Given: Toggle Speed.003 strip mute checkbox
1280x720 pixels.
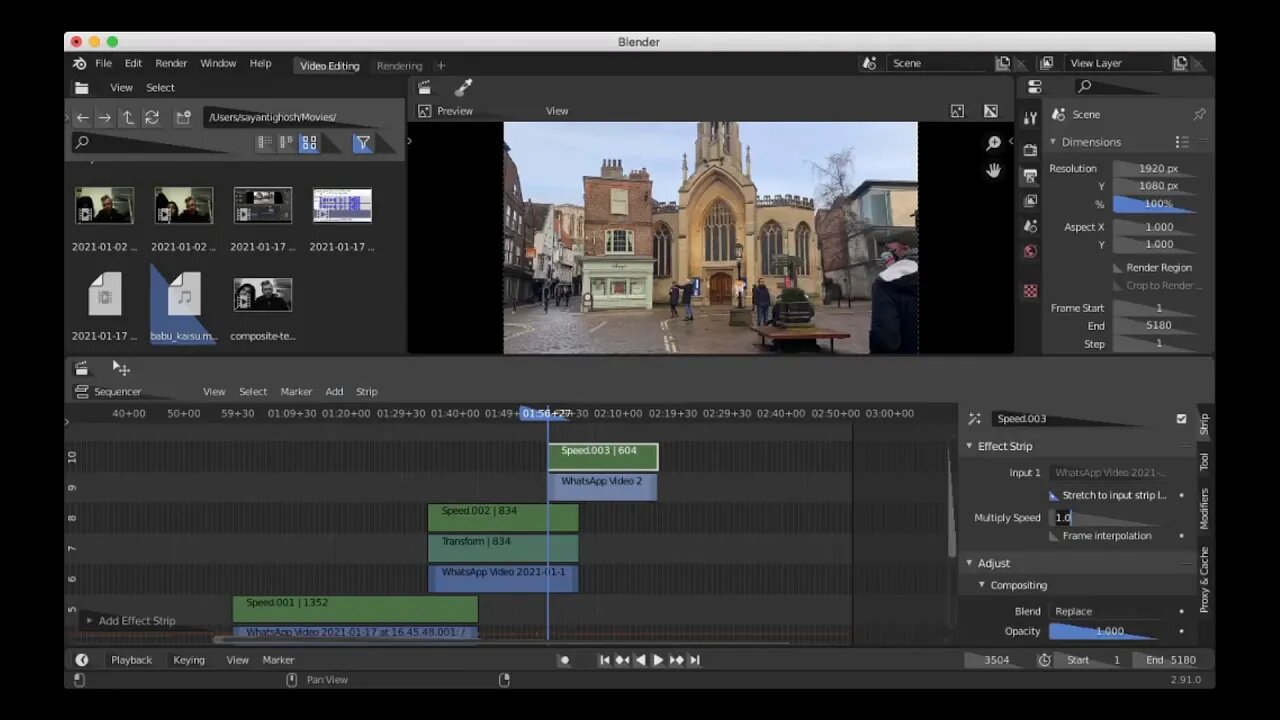Looking at the screenshot, I should coord(1181,419).
